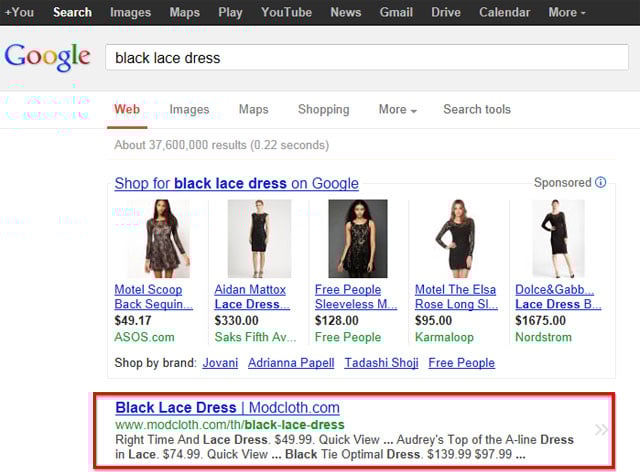640x474 pixels.
Task: Expand the More dropdown in top bar
Action: click(x=567, y=12)
